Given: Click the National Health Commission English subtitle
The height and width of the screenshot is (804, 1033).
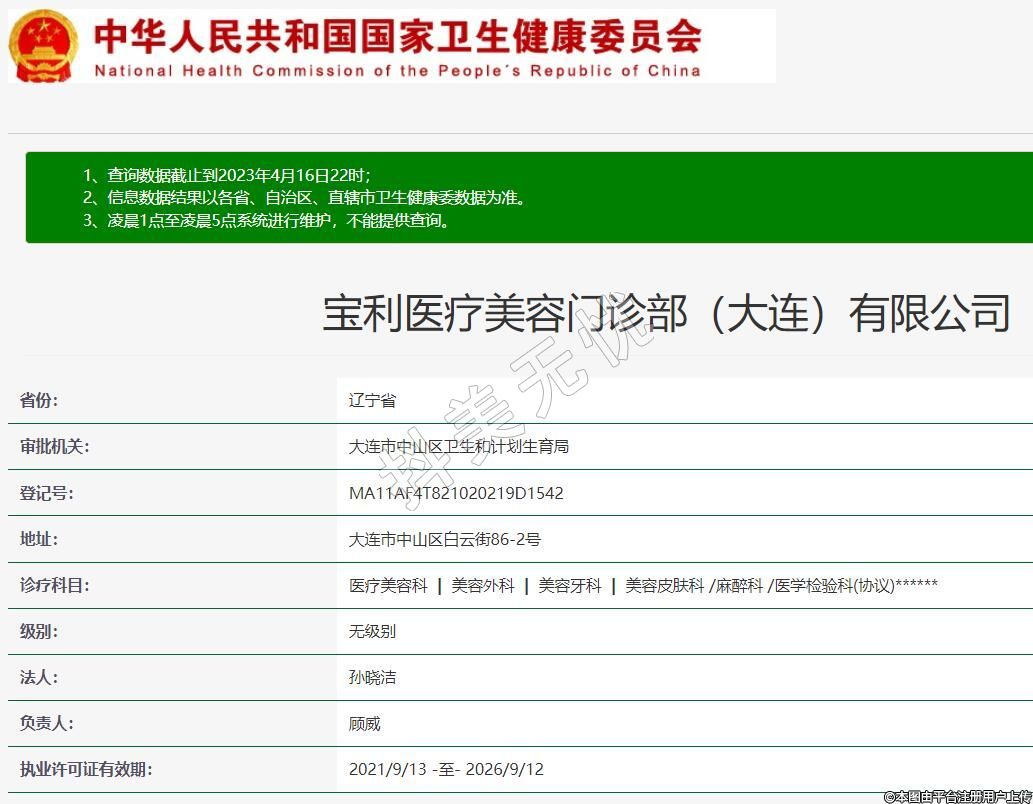Looking at the screenshot, I should point(397,71).
